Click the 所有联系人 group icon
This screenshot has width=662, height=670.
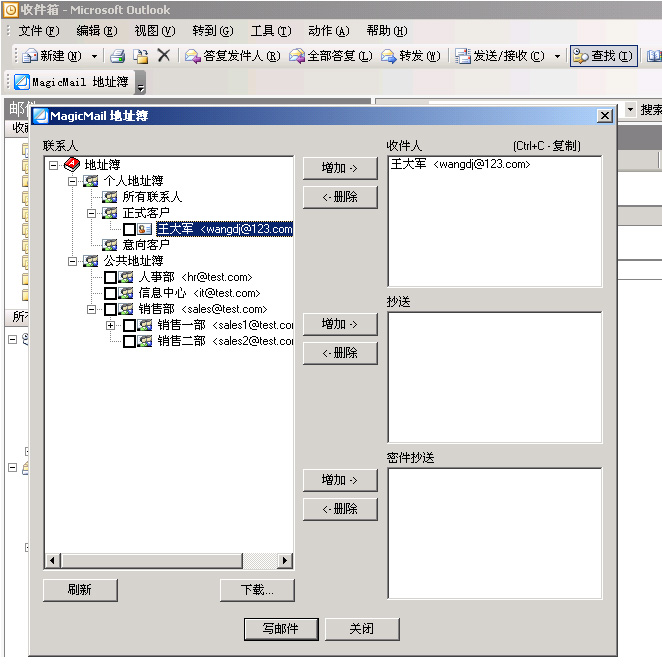click(x=109, y=197)
